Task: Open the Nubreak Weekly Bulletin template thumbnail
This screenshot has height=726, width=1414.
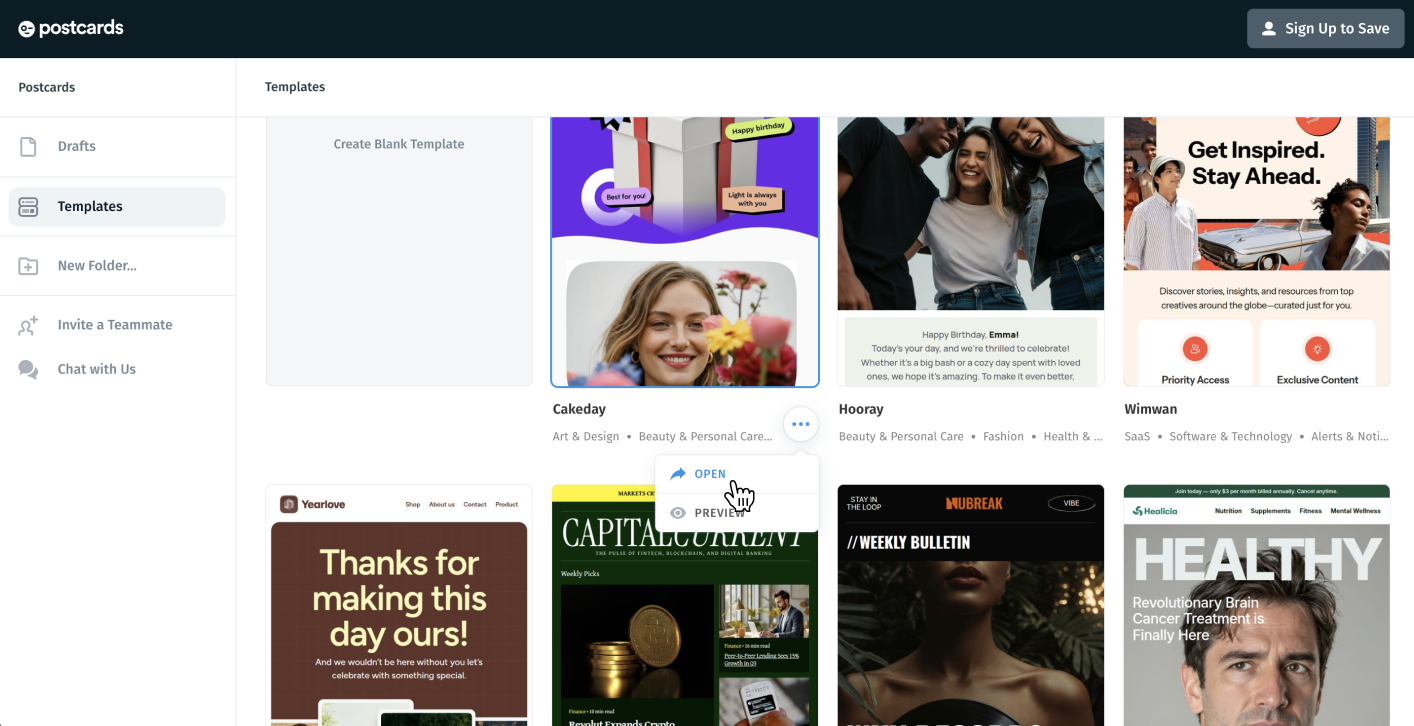Action: coord(971,605)
